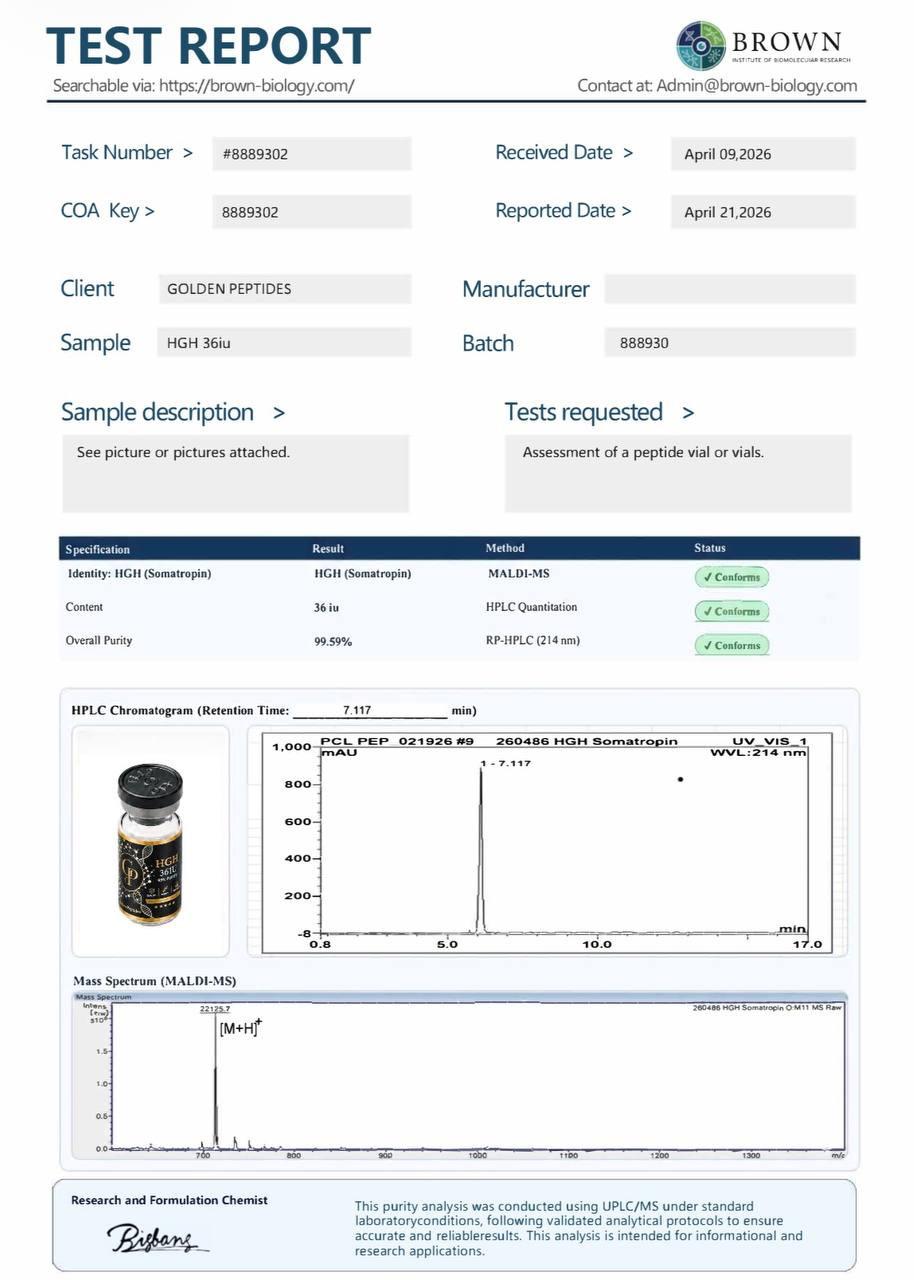Open the brown-biology.com search URL
Image resolution: width=914 pixels, height=1280 pixels.
[256, 86]
